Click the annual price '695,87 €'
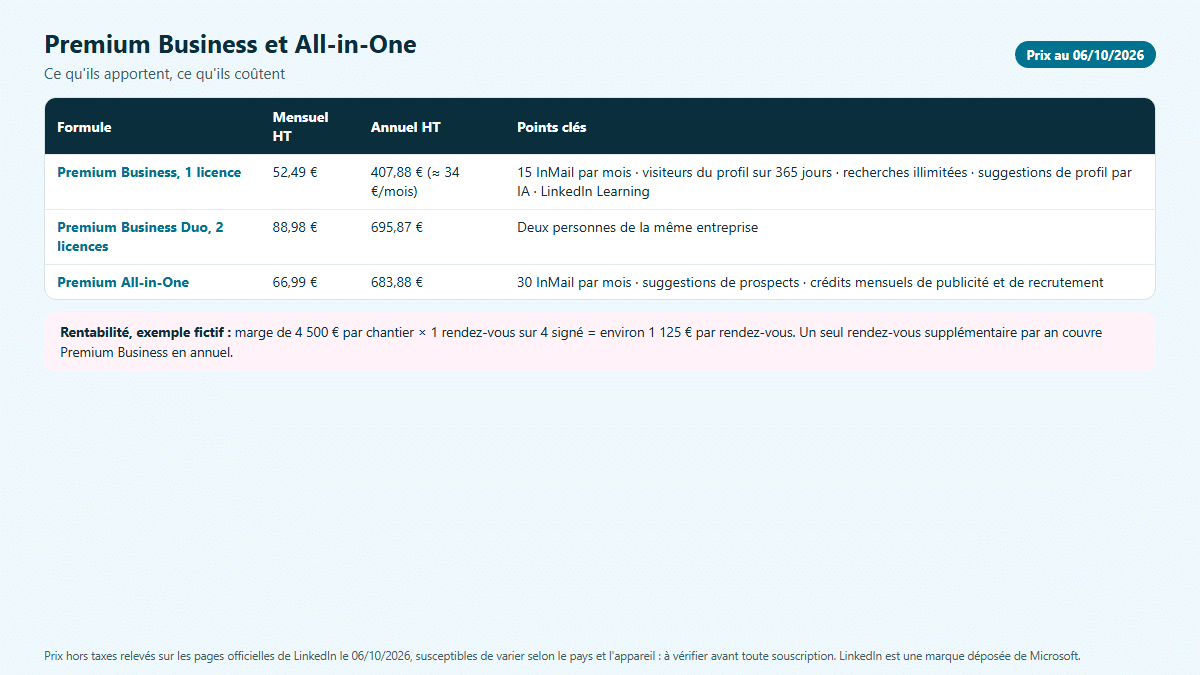The height and width of the screenshot is (675, 1200). (x=397, y=227)
